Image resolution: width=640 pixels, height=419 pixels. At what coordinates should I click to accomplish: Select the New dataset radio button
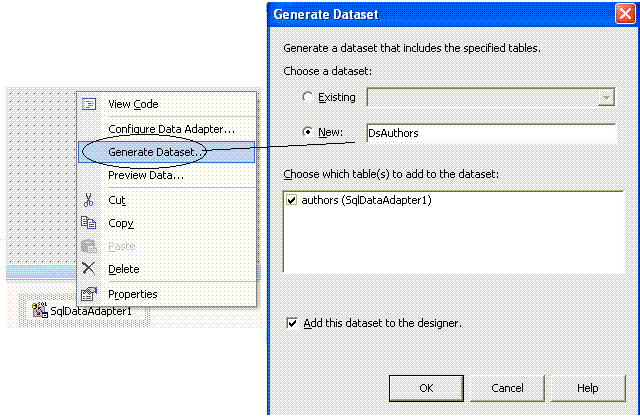click(x=308, y=132)
